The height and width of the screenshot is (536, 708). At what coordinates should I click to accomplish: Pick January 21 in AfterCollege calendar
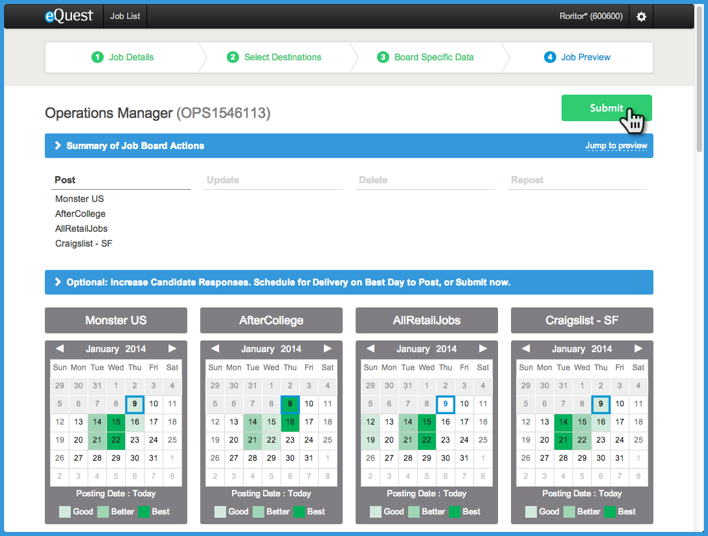[252, 440]
